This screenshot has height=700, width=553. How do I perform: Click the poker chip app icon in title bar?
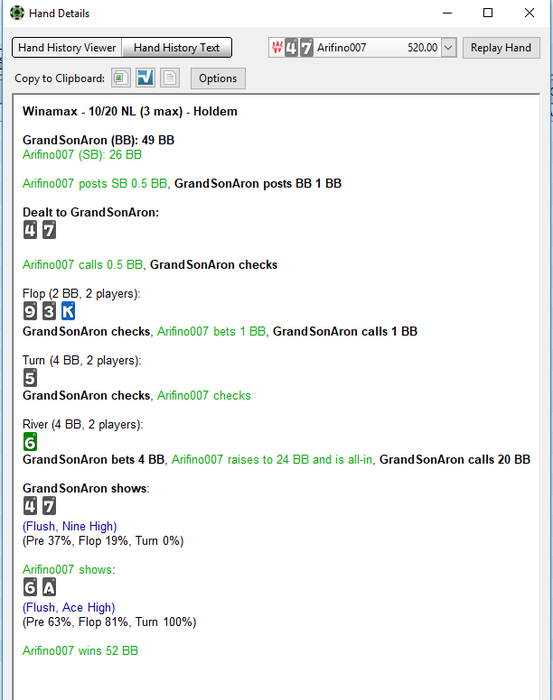17,13
